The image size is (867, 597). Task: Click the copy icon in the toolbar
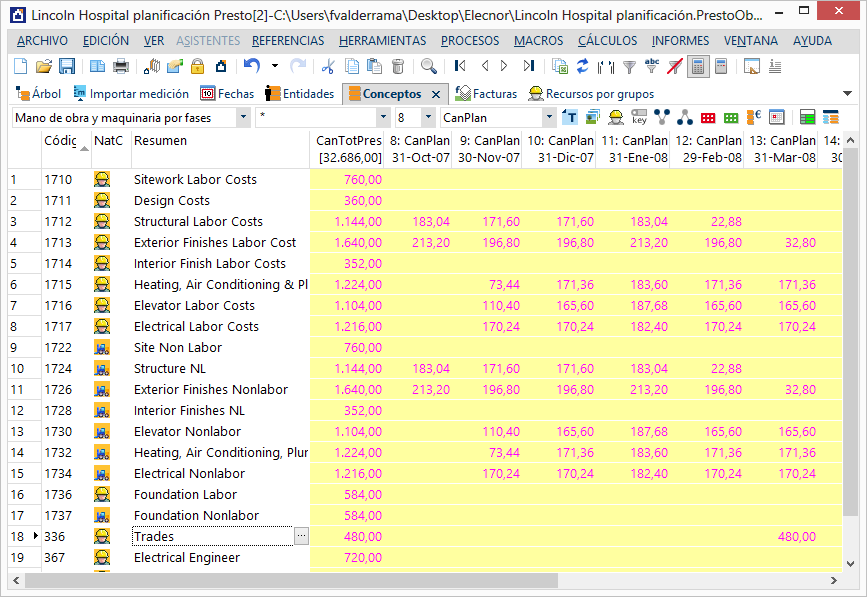pos(352,66)
